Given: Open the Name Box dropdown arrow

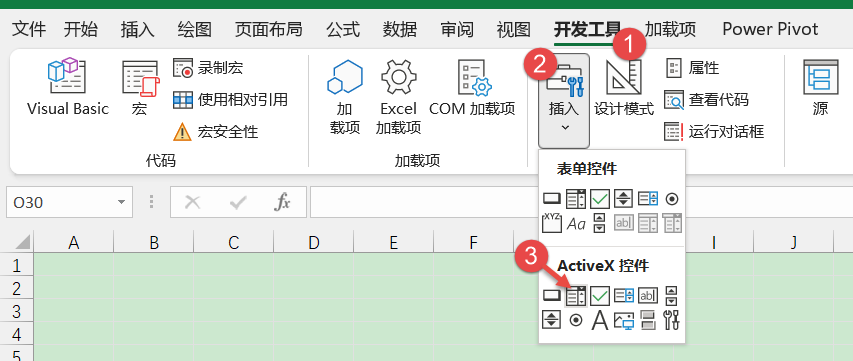Looking at the screenshot, I should pos(121,203).
